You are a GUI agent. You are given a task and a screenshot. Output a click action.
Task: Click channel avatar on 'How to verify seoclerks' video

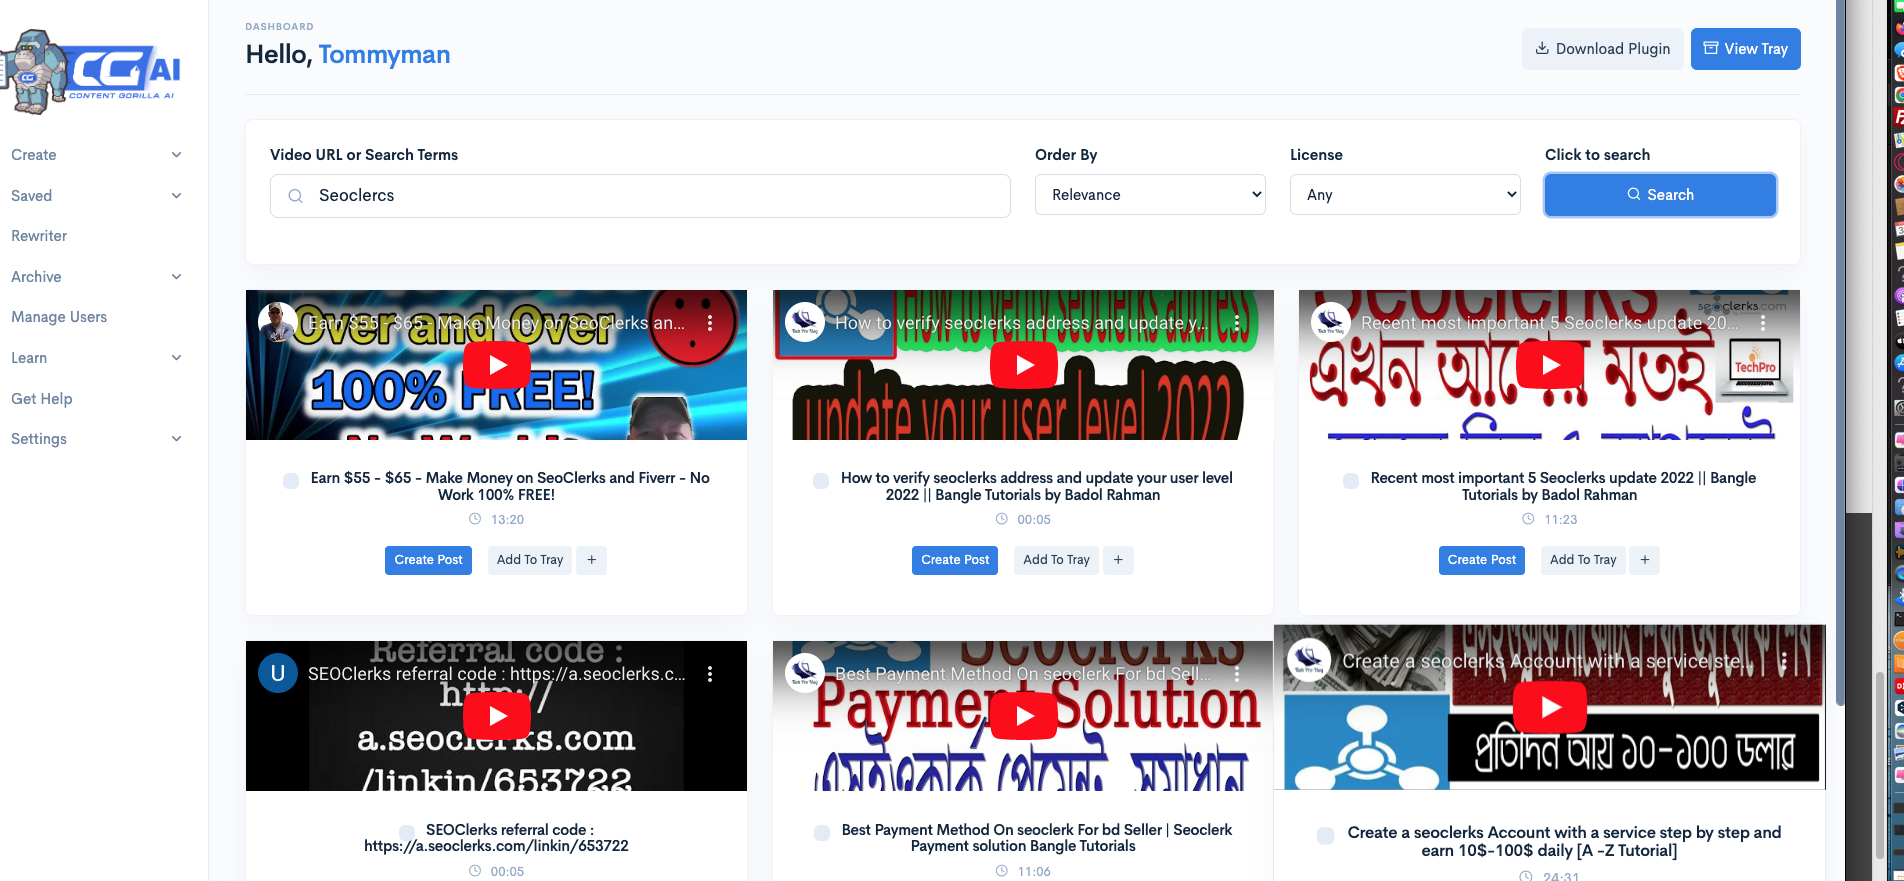tap(805, 322)
